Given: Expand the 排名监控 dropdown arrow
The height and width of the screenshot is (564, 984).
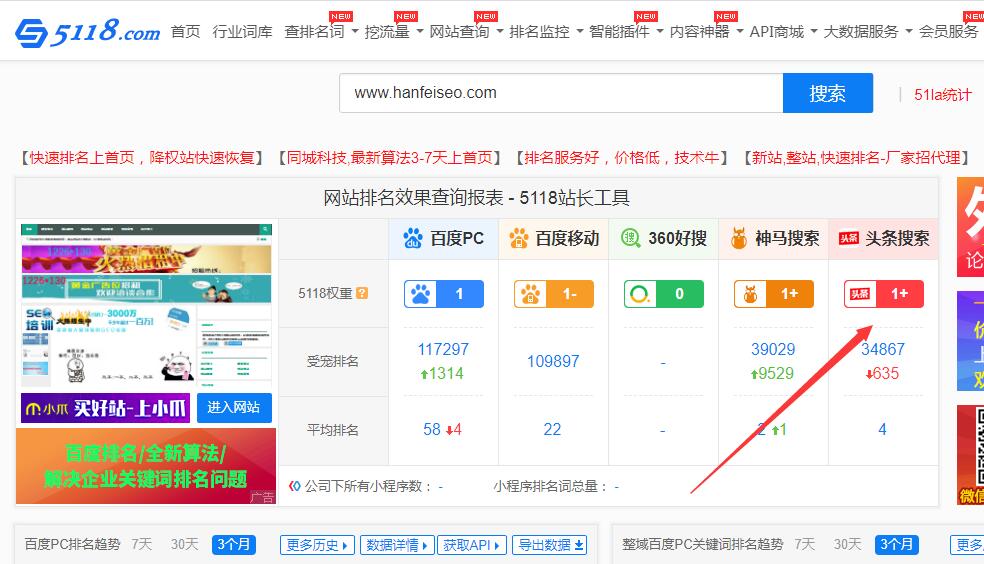Looking at the screenshot, I should [579, 31].
